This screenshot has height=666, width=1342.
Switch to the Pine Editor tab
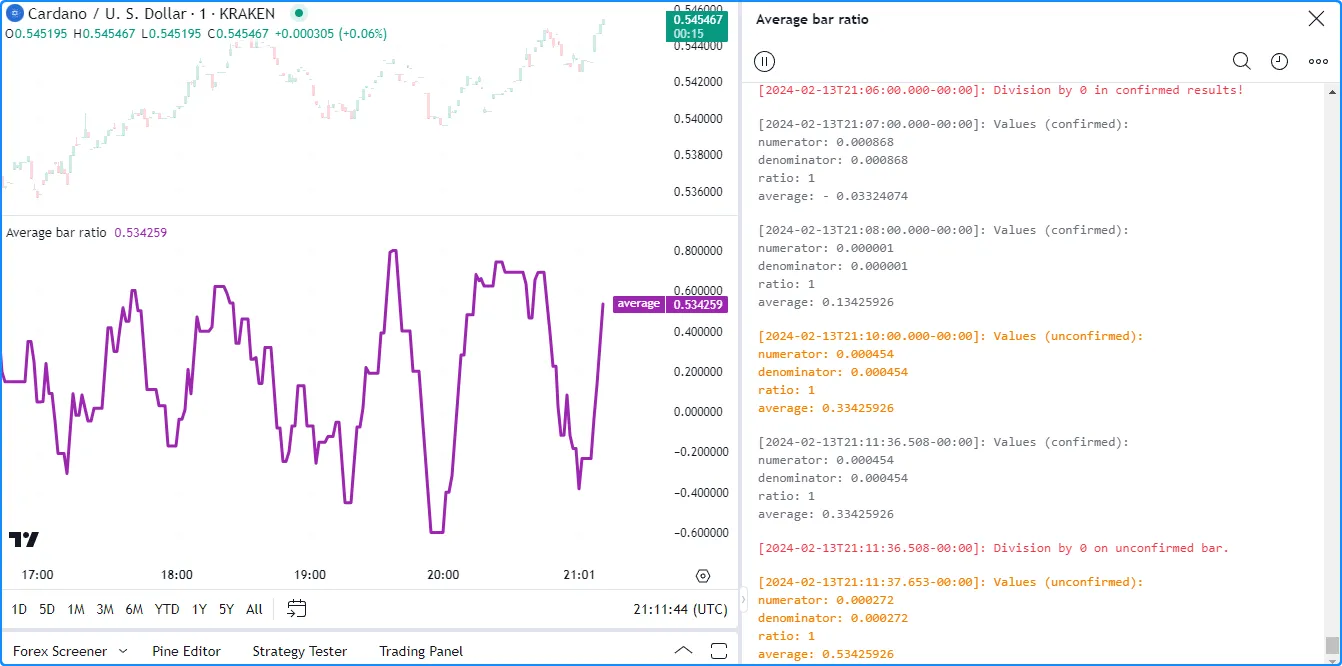point(186,651)
